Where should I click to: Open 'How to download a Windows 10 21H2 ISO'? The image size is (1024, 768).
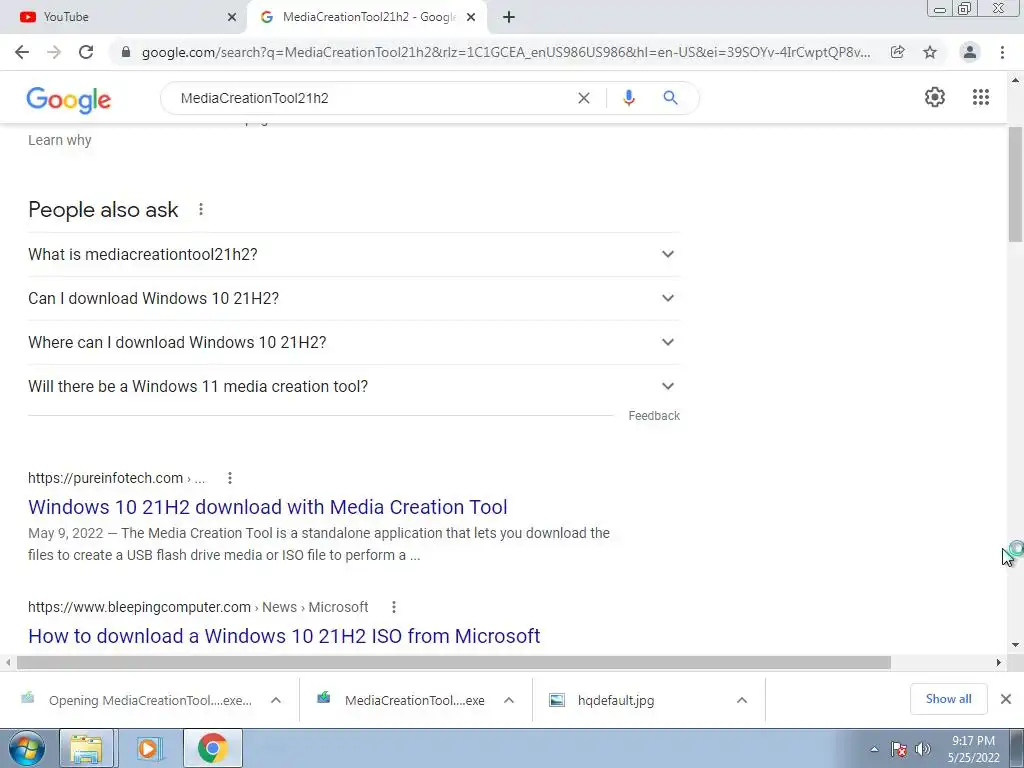284,636
